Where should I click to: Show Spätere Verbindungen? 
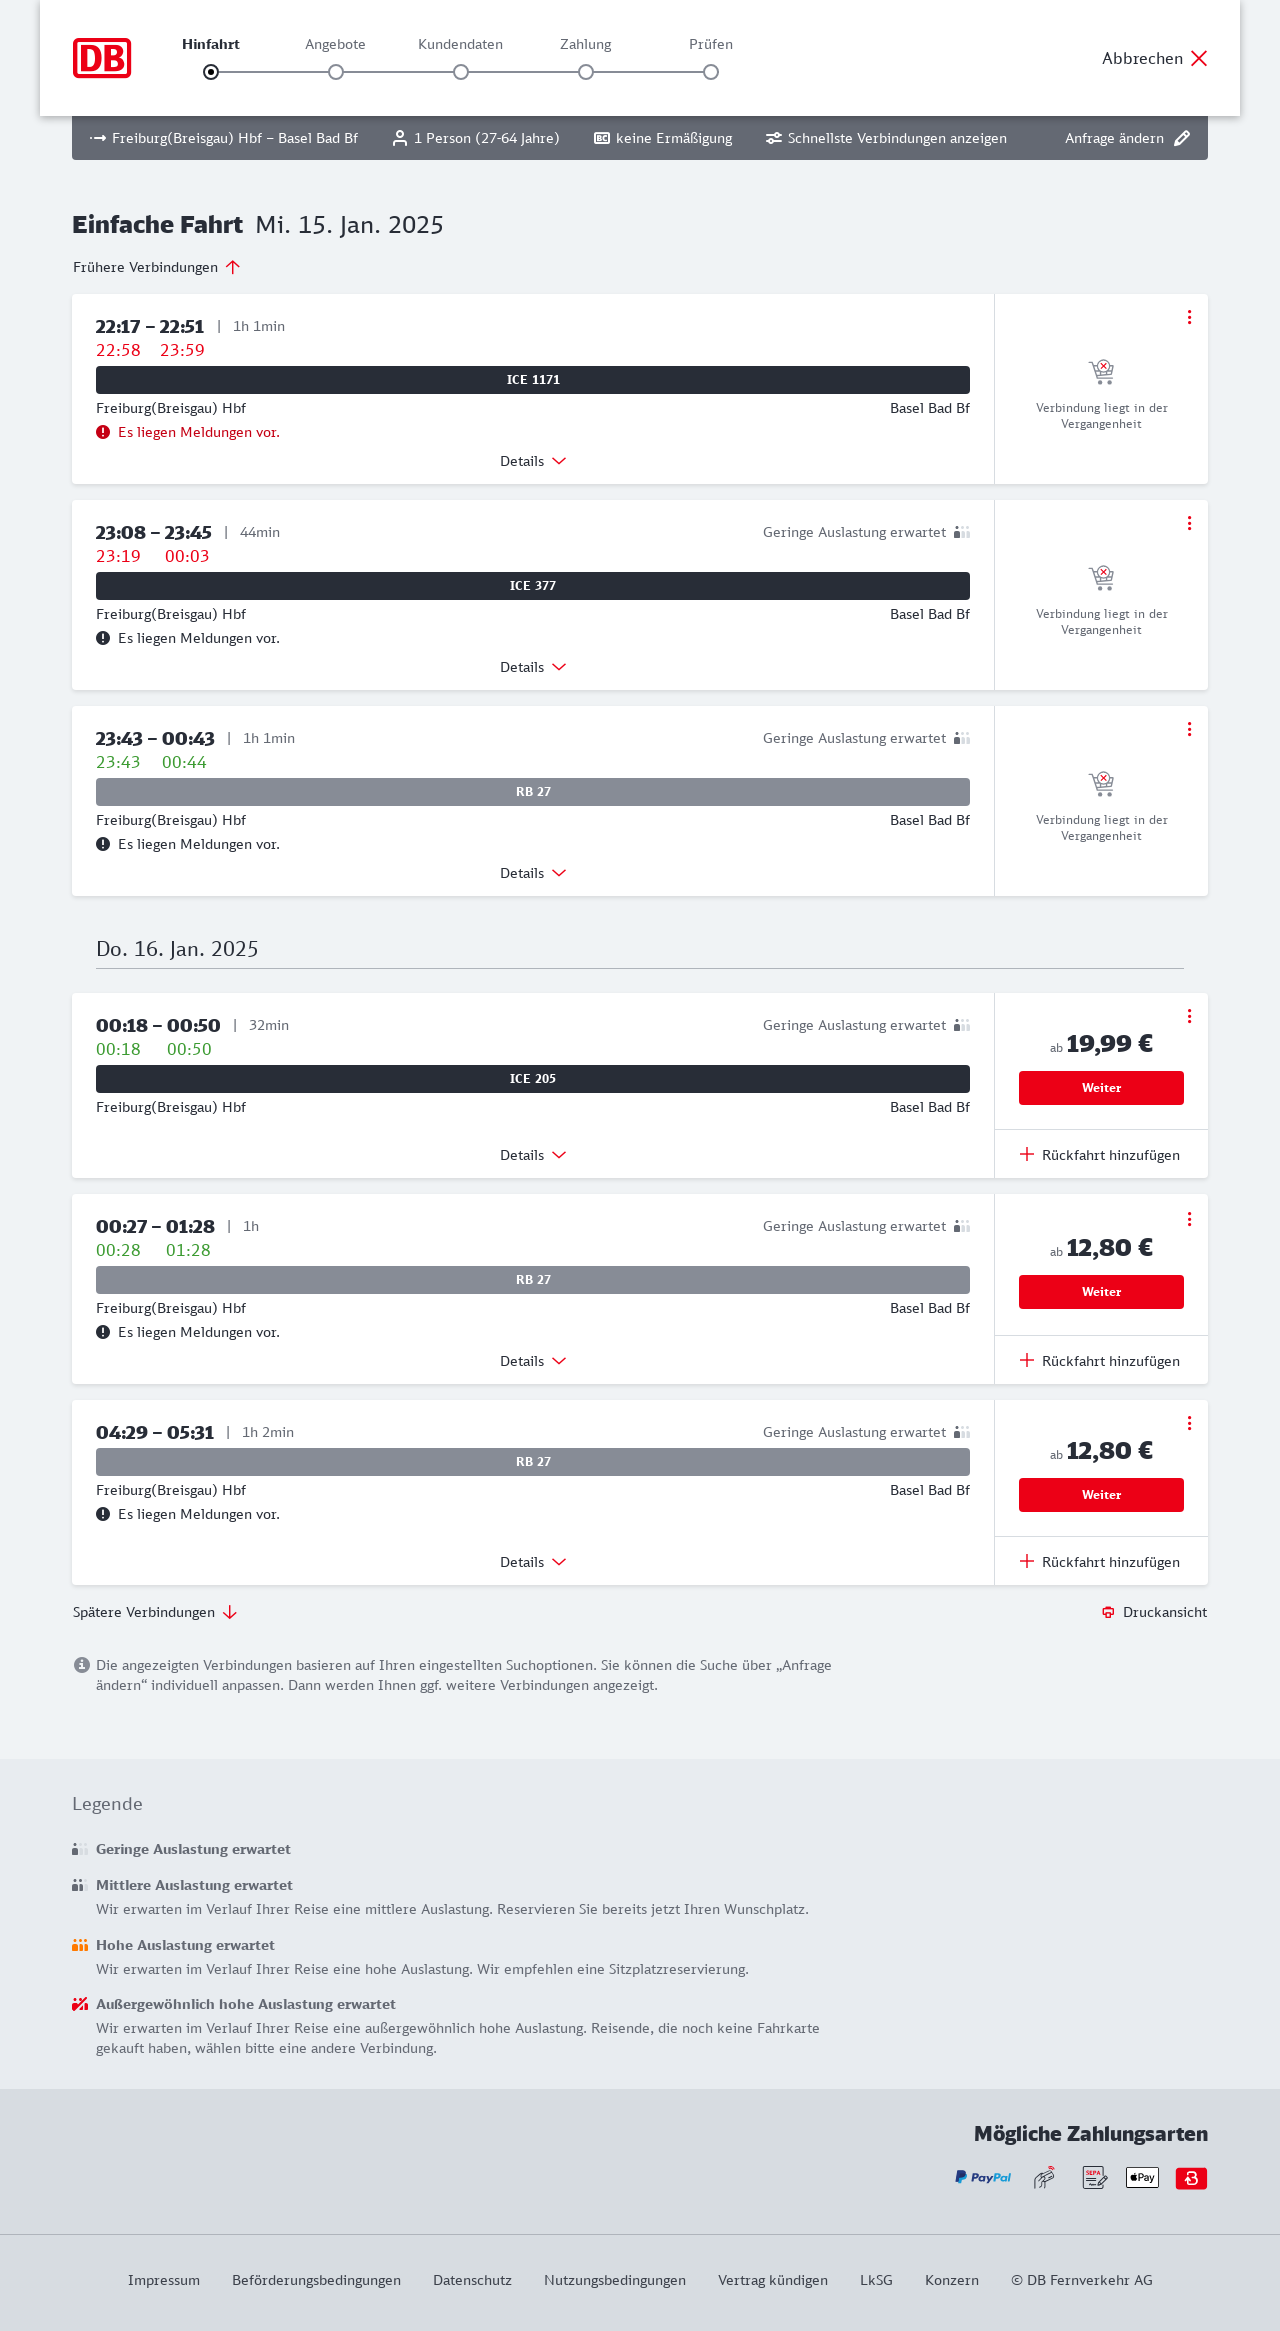coord(155,1612)
